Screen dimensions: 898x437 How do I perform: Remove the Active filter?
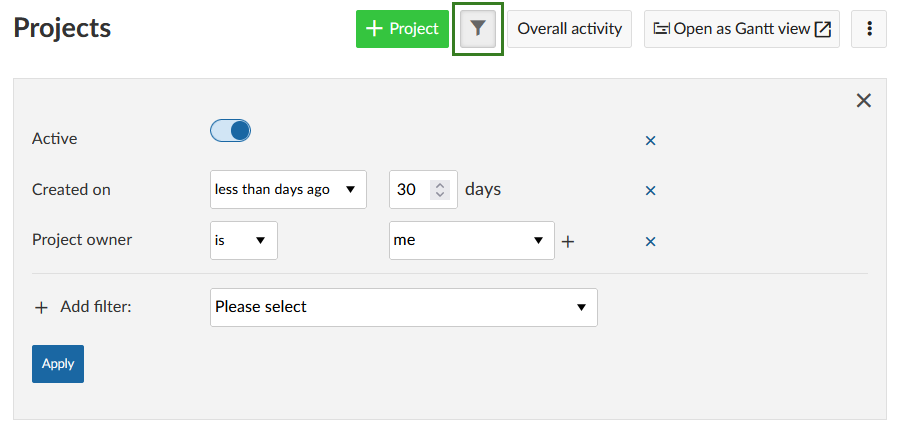click(650, 141)
